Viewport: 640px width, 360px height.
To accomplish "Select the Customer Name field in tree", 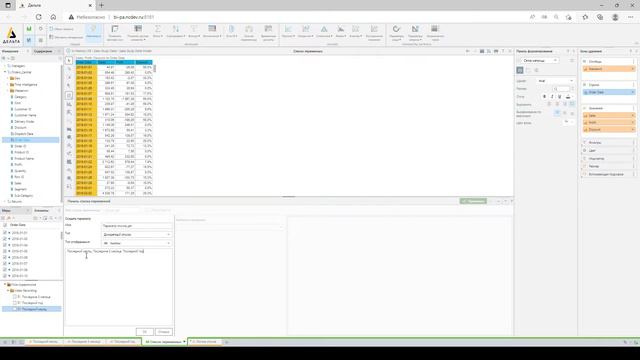I will pyautogui.click(x=25, y=115).
